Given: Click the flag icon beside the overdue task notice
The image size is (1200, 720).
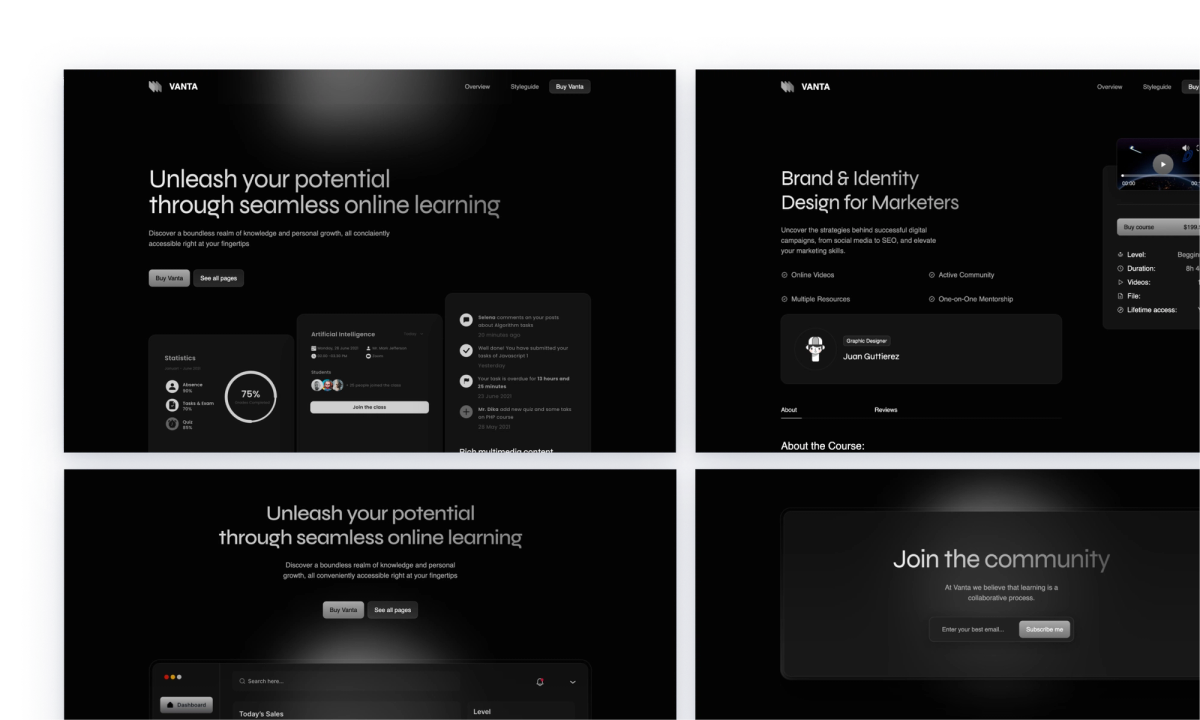Looking at the screenshot, I should [466, 381].
